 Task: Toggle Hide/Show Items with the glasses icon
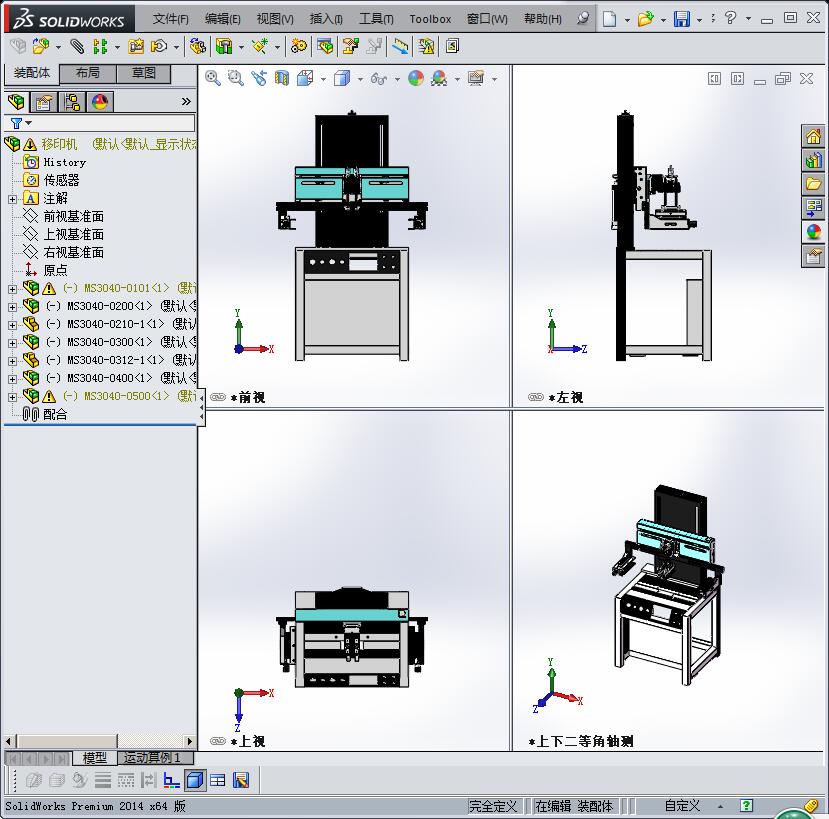point(379,78)
